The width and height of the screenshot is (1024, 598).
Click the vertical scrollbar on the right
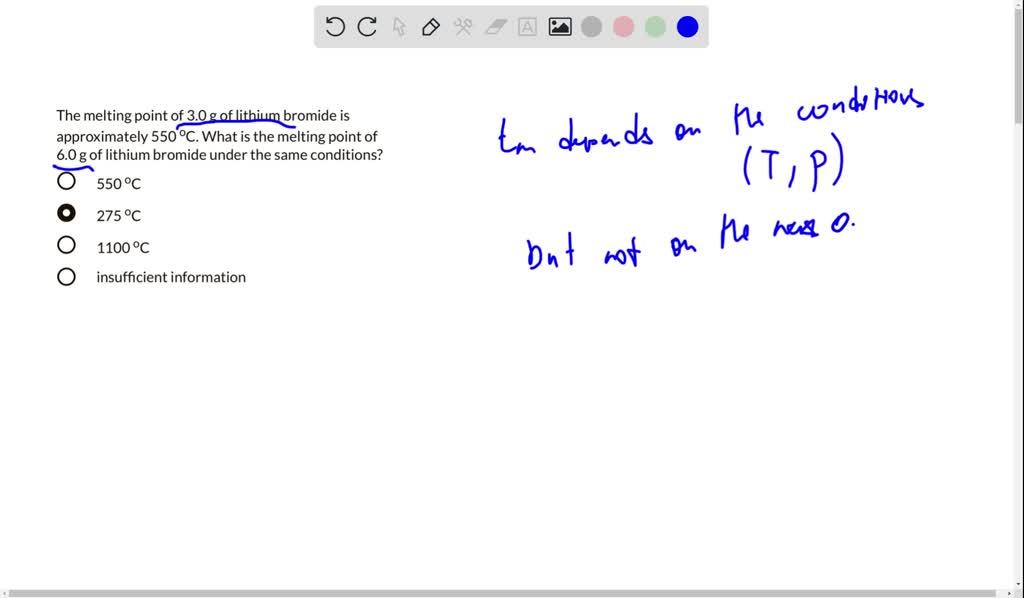[1018, 60]
